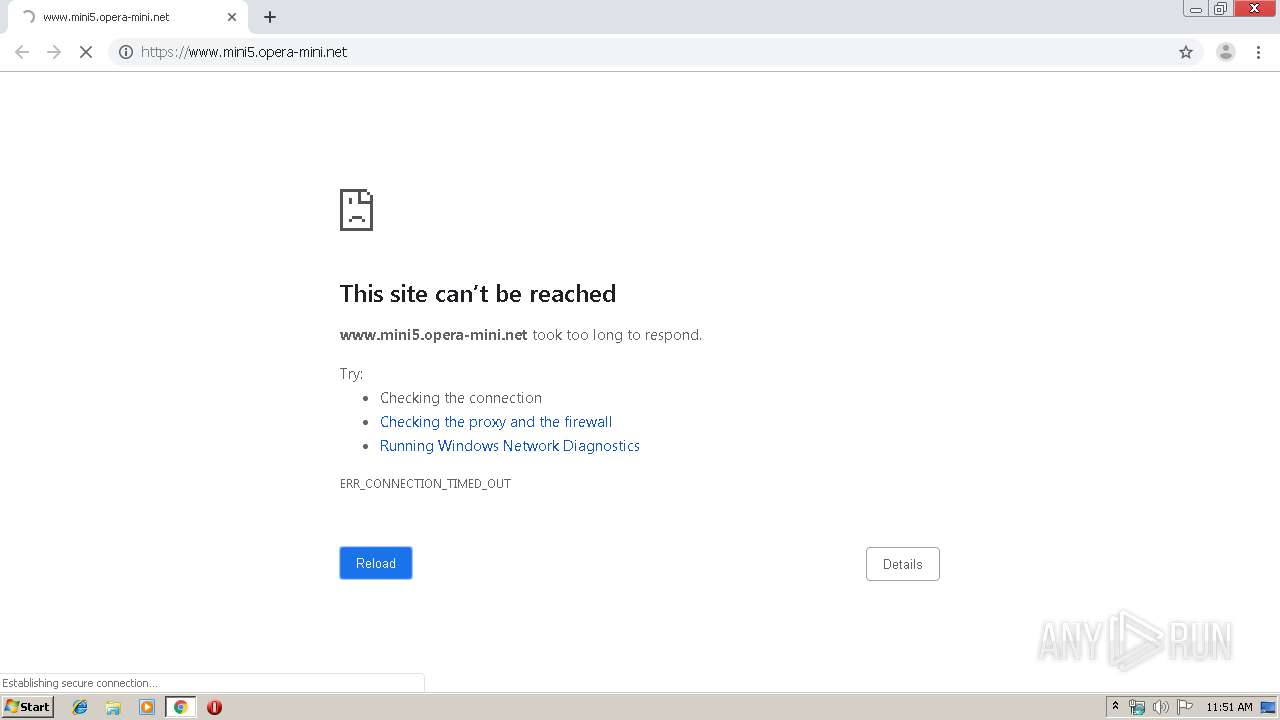Open the user profile avatar icon

(1226, 52)
